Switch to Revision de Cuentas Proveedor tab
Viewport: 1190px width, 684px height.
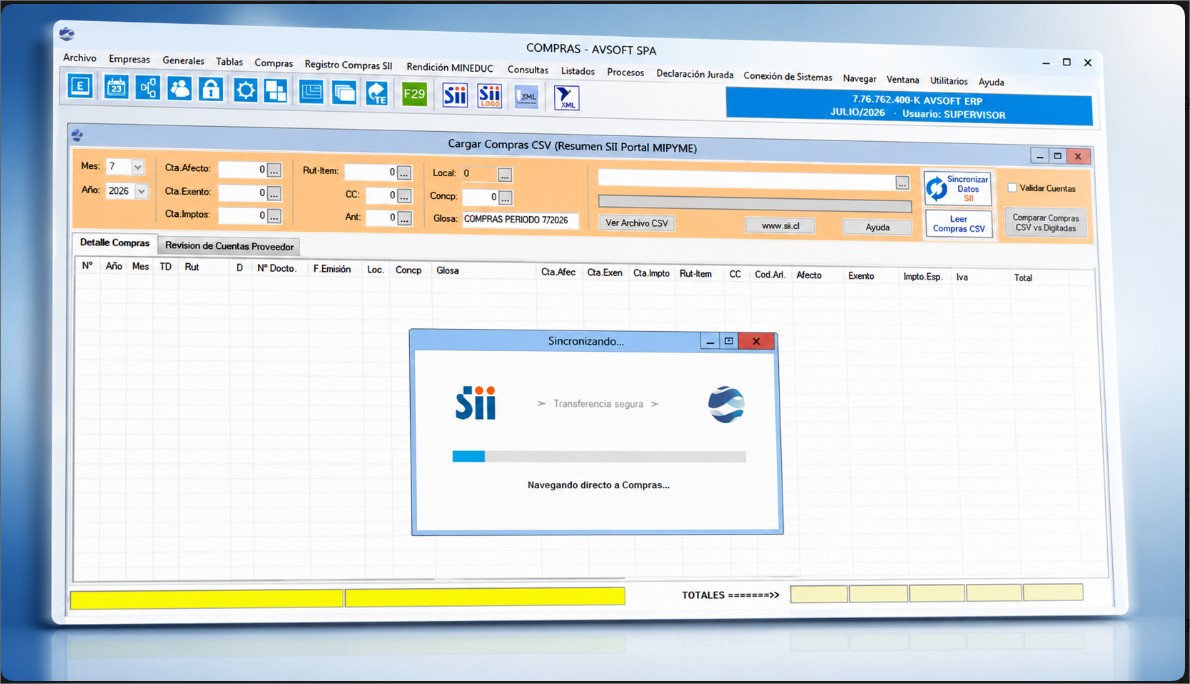pos(229,246)
